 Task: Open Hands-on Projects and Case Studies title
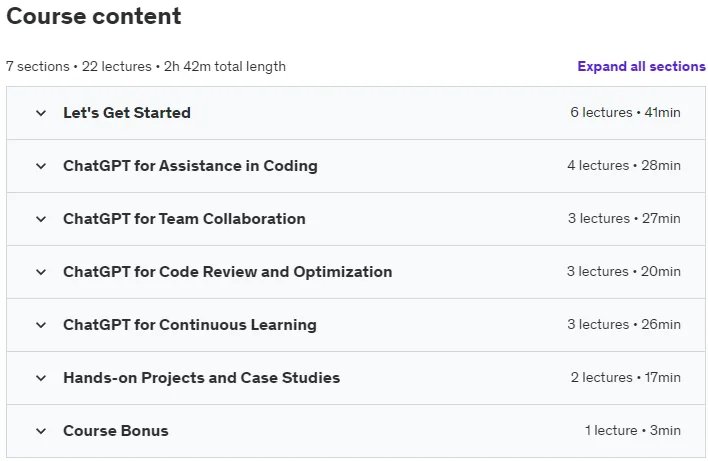201,377
